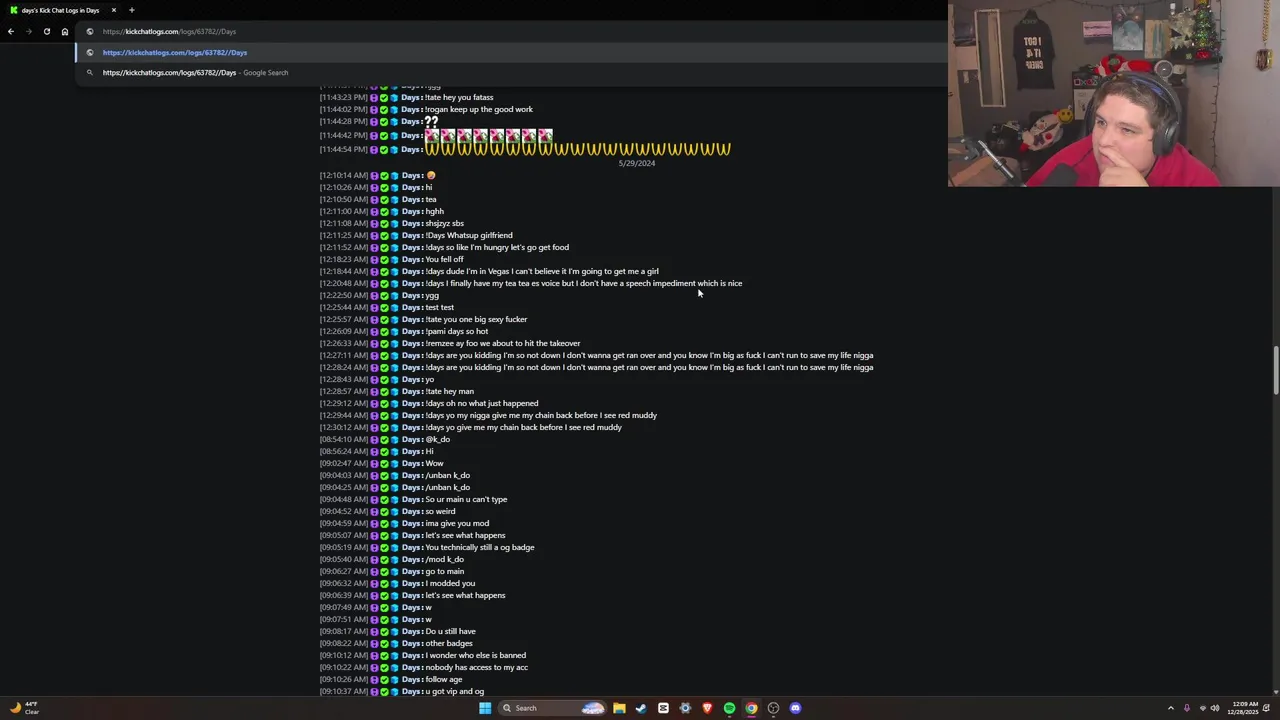1280x720 pixels.
Task: Click the 'I modded you' message
Action: tap(450, 583)
